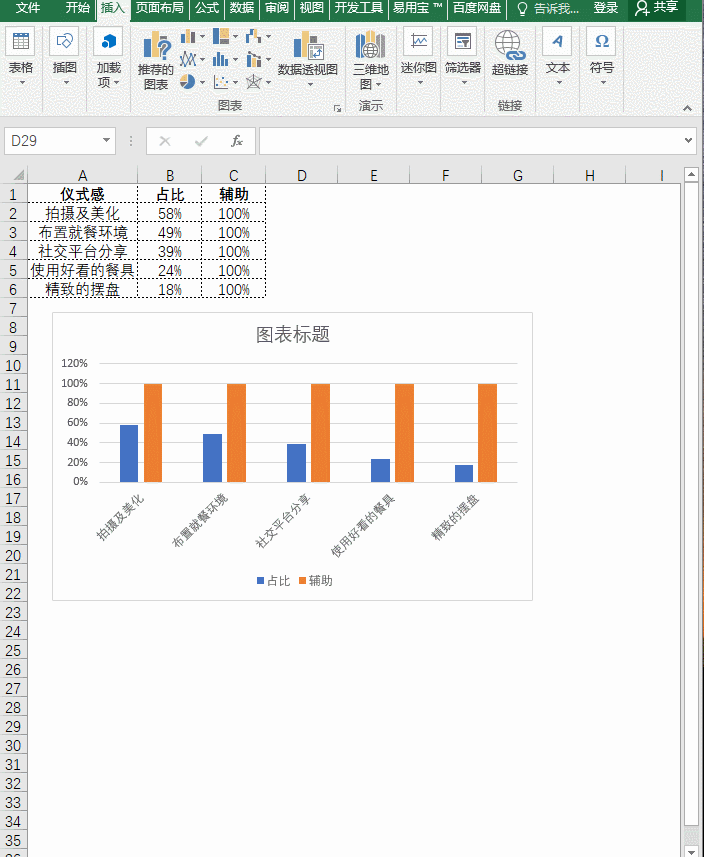Open the column chart dropdown arrow
704x857 pixels.
click(202, 37)
